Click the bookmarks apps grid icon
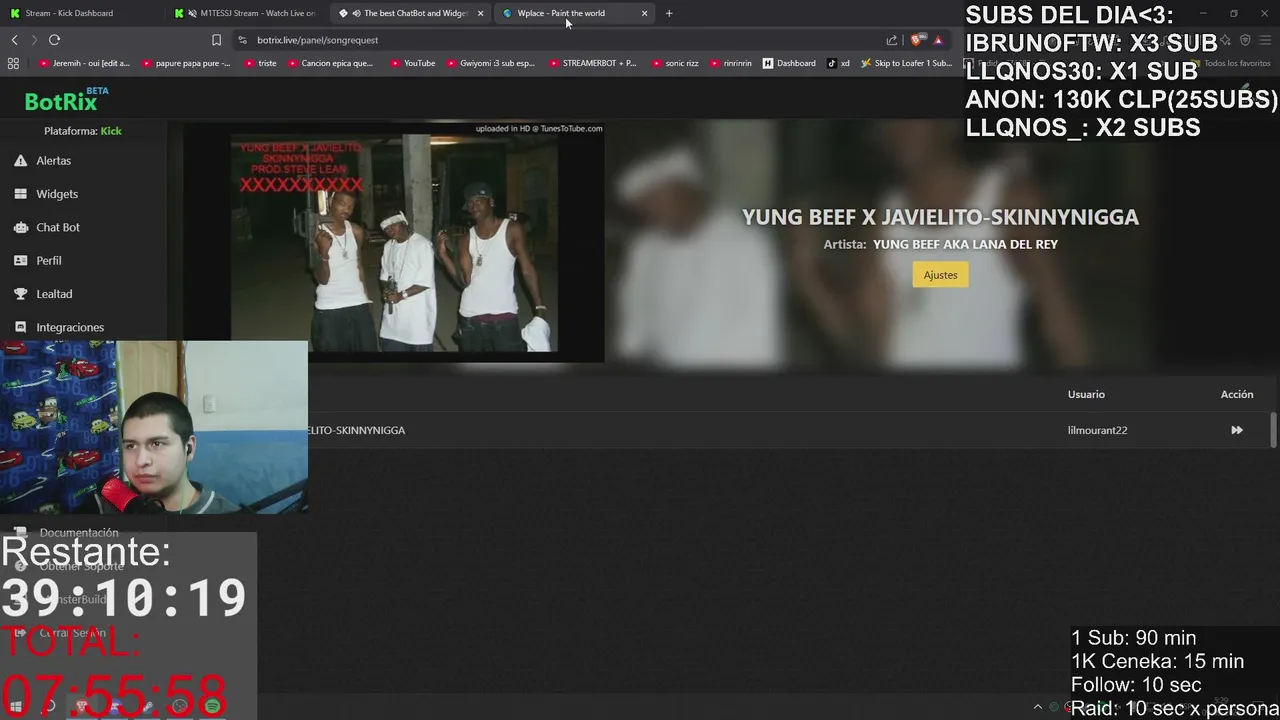1280x720 pixels. 13,63
